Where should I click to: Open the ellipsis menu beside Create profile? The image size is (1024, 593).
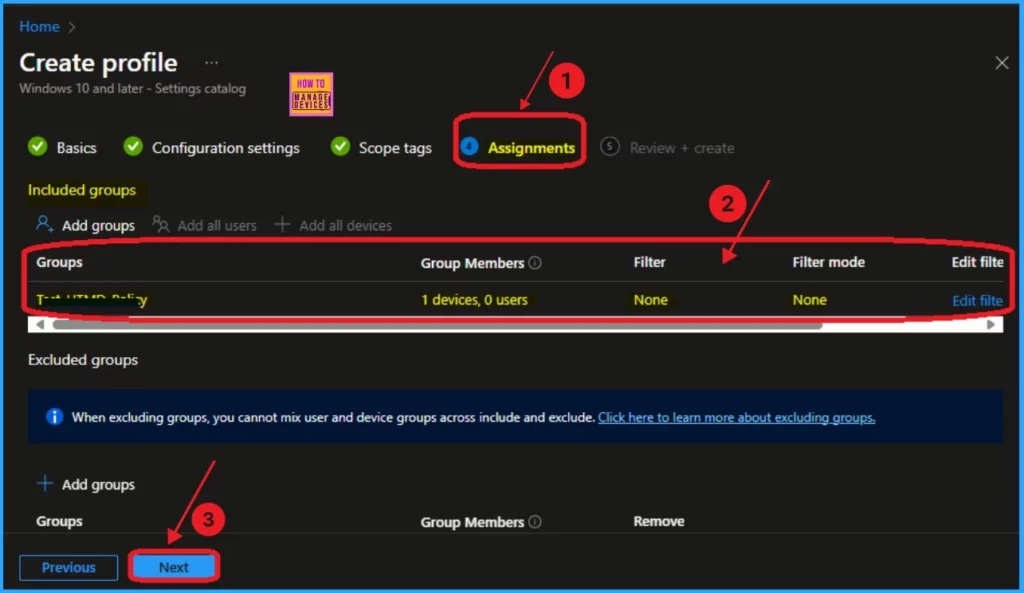[211, 63]
